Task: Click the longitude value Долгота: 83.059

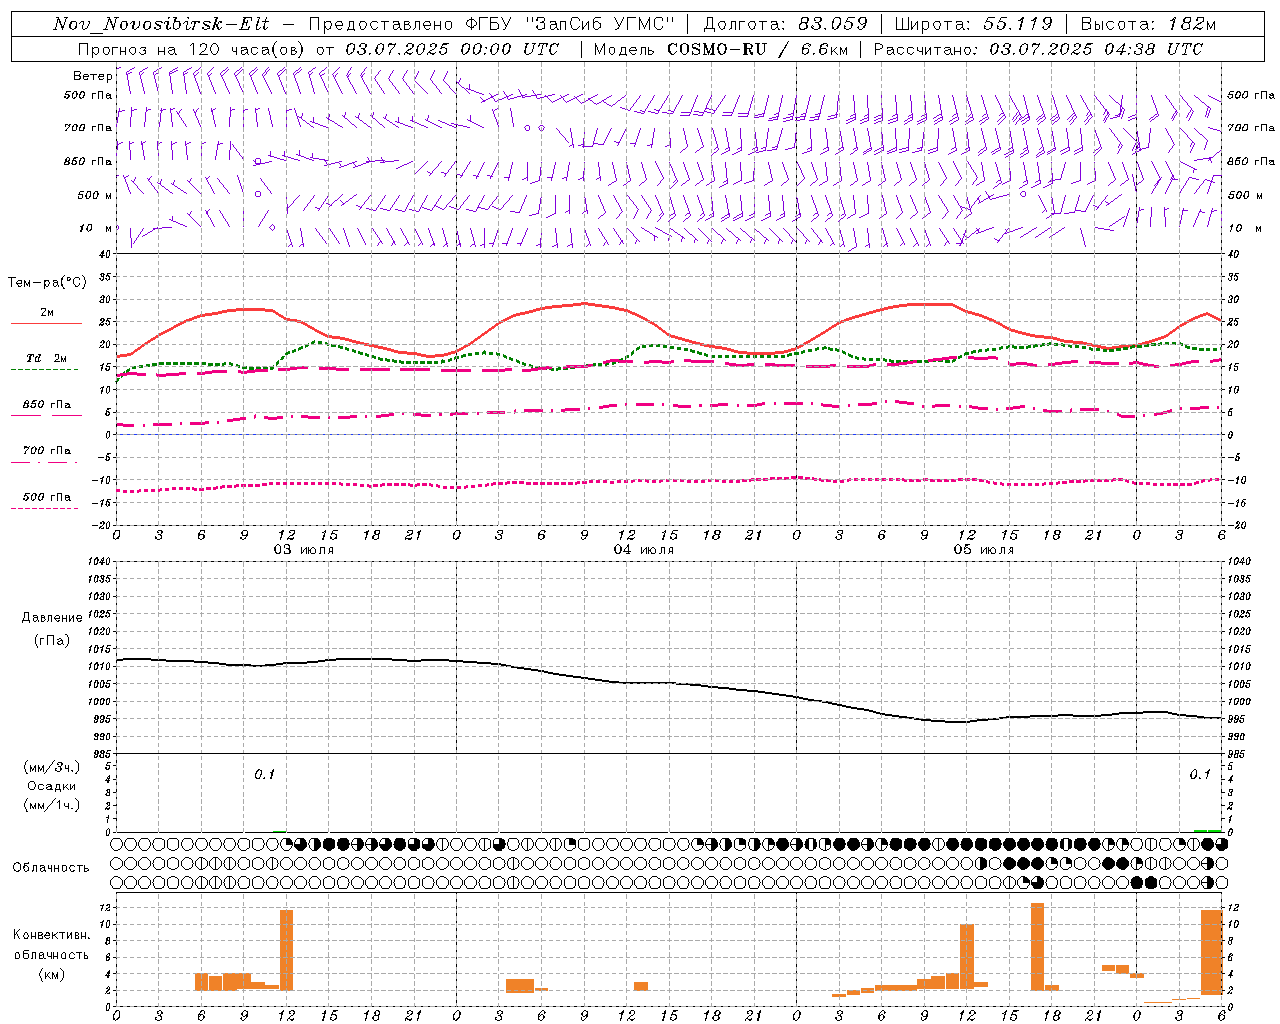Action: point(785,24)
